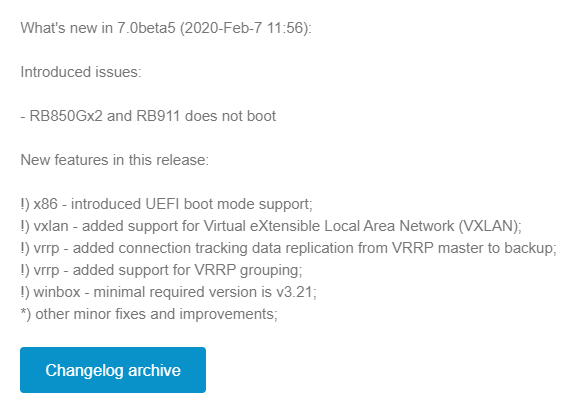The image size is (585, 417).
Task: Click the vrrp connection tracking replication line
Action: (288, 248)
